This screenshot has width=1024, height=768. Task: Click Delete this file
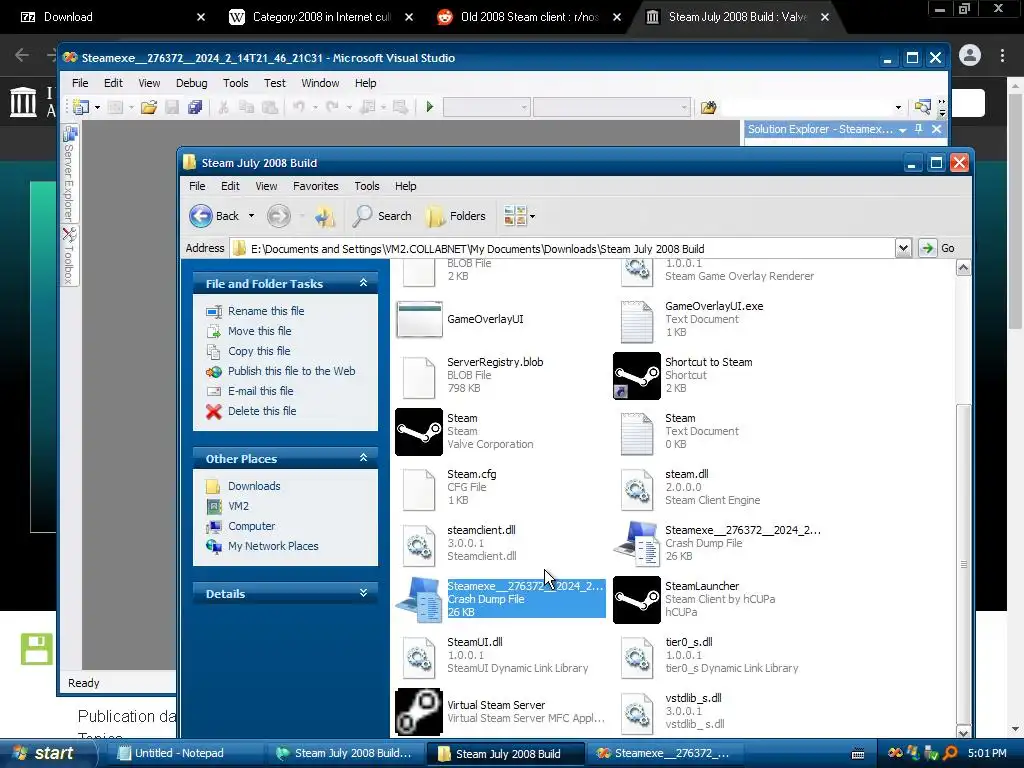coord(262,411)
